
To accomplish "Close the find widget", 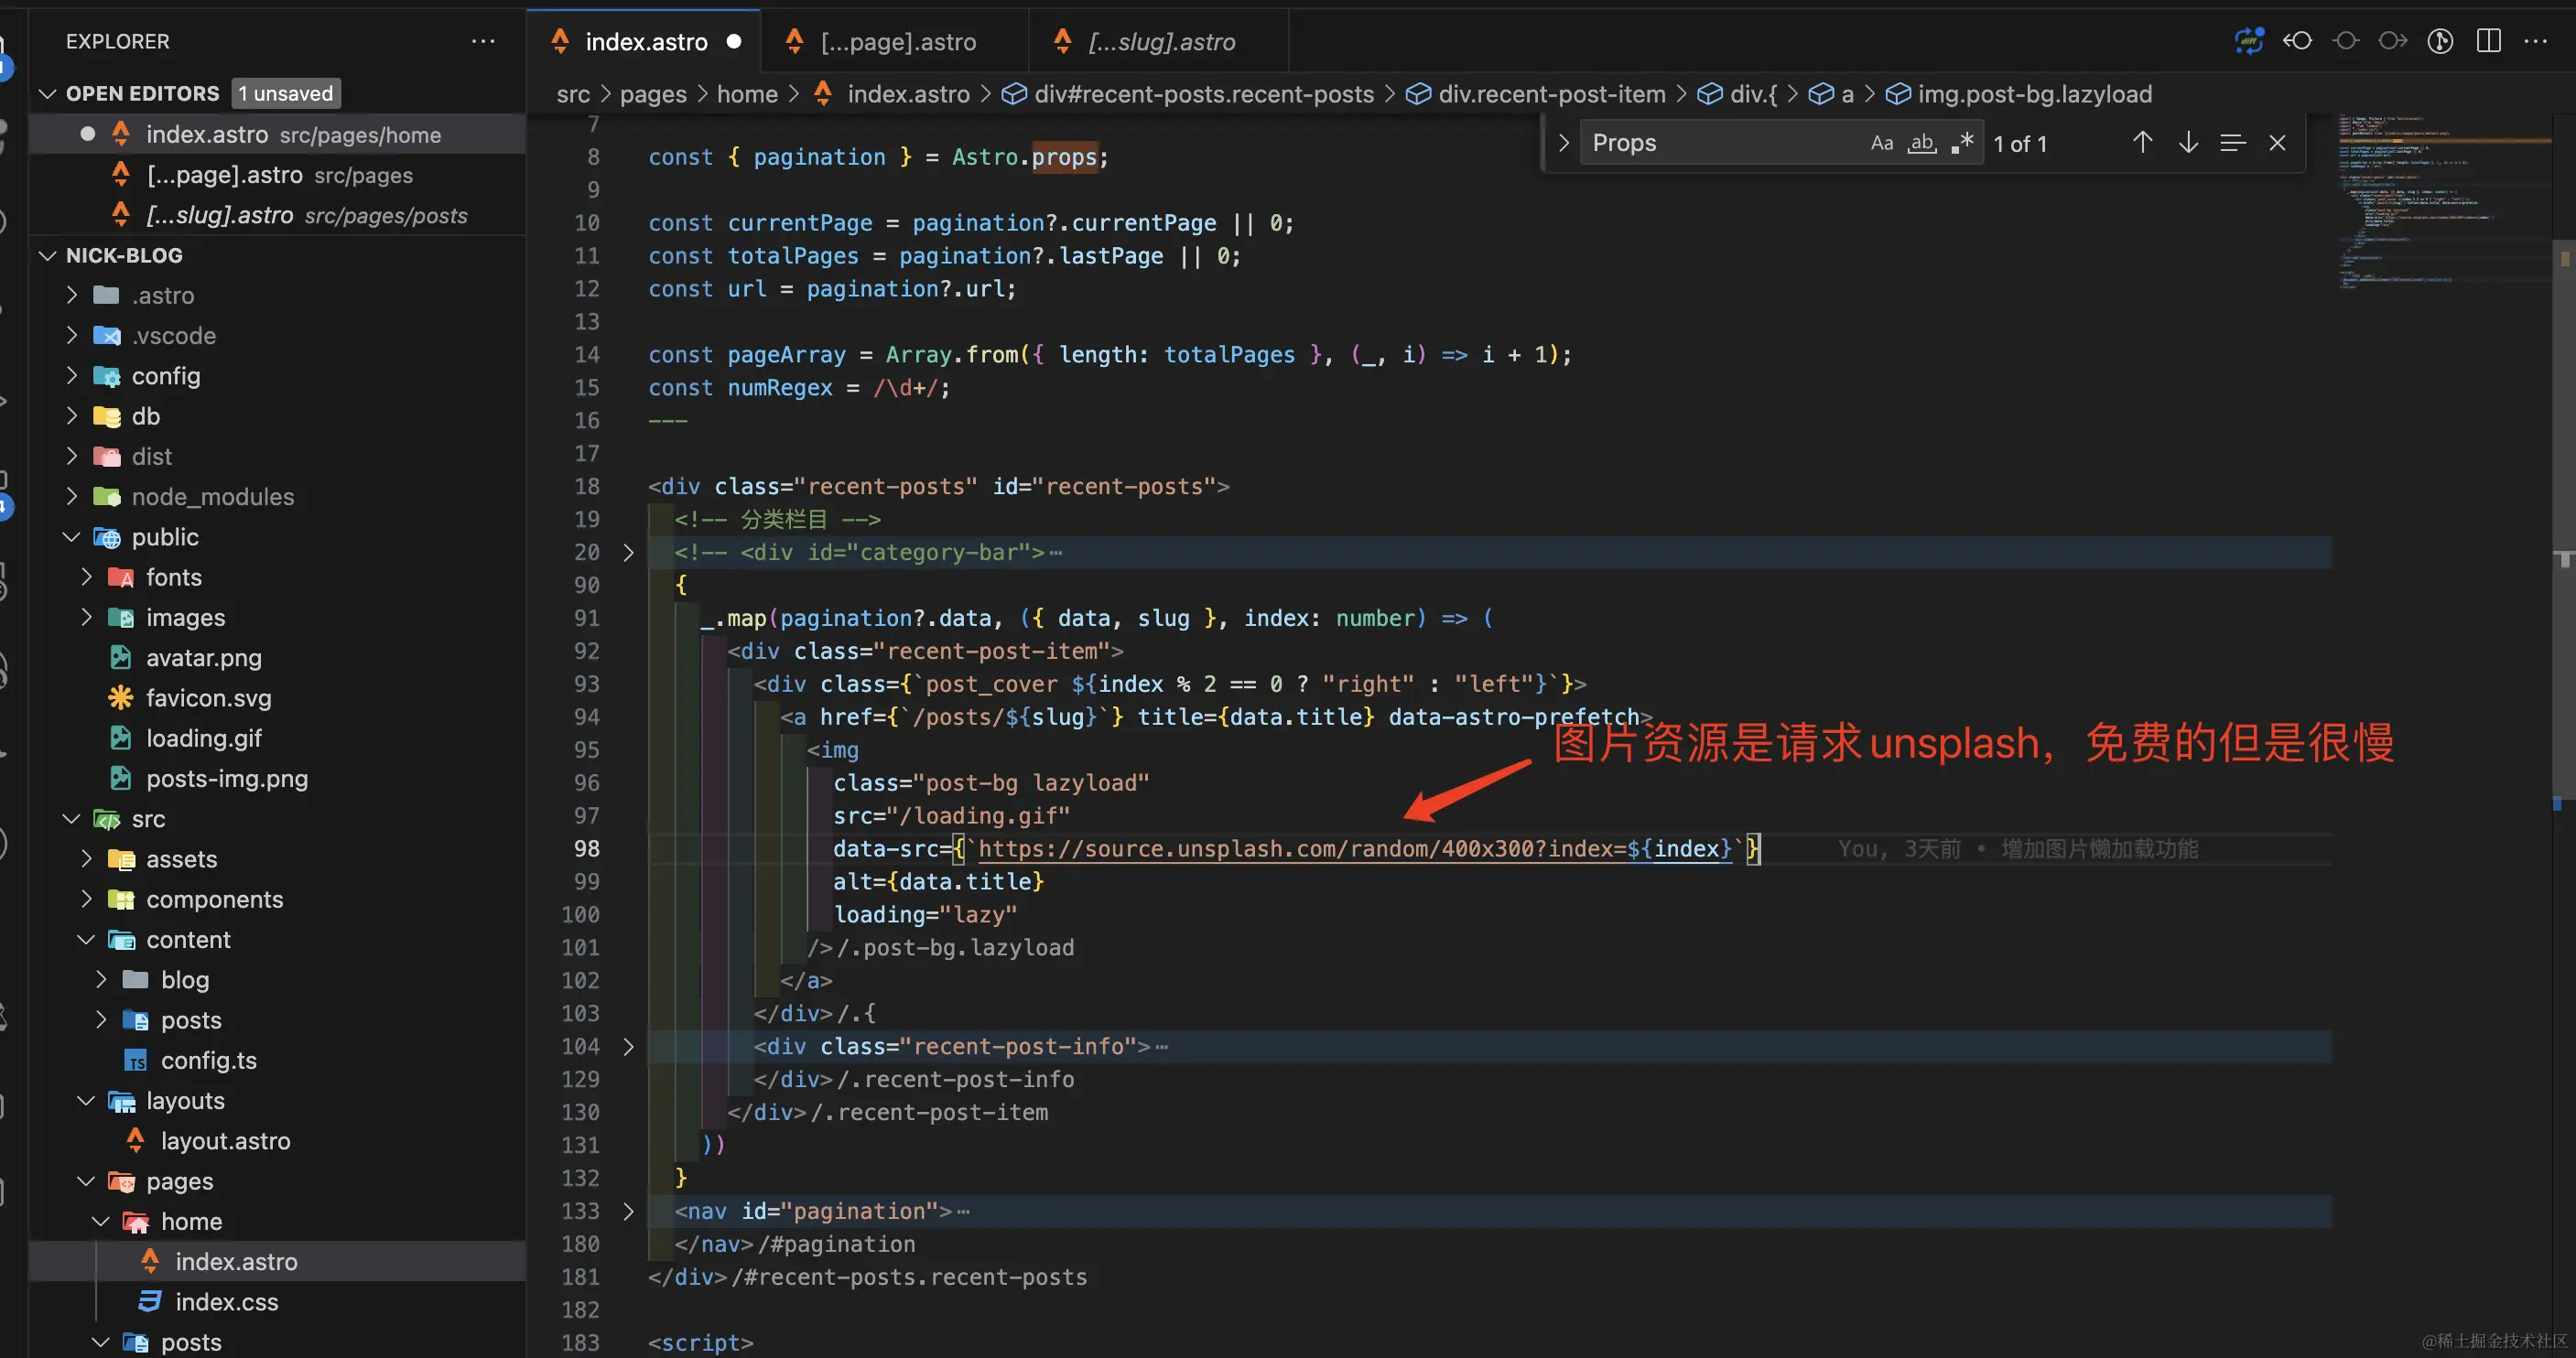I will point(2277,143).
